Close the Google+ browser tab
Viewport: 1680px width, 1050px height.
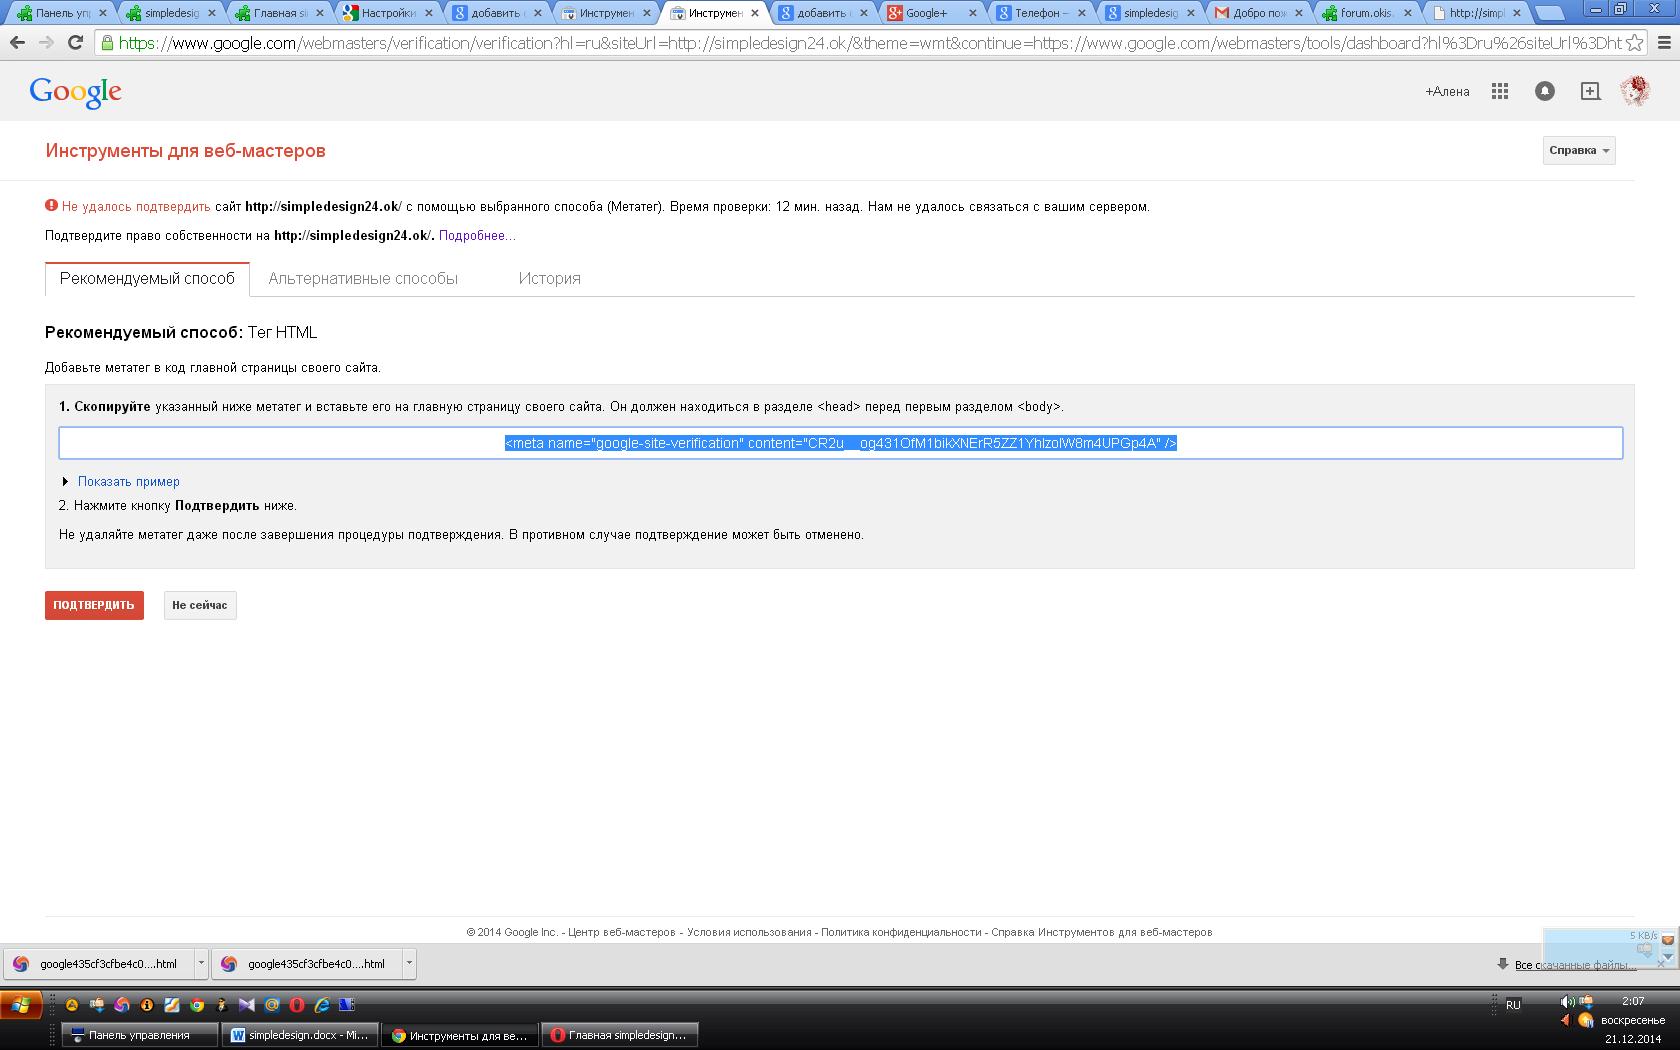click(972, 13)
